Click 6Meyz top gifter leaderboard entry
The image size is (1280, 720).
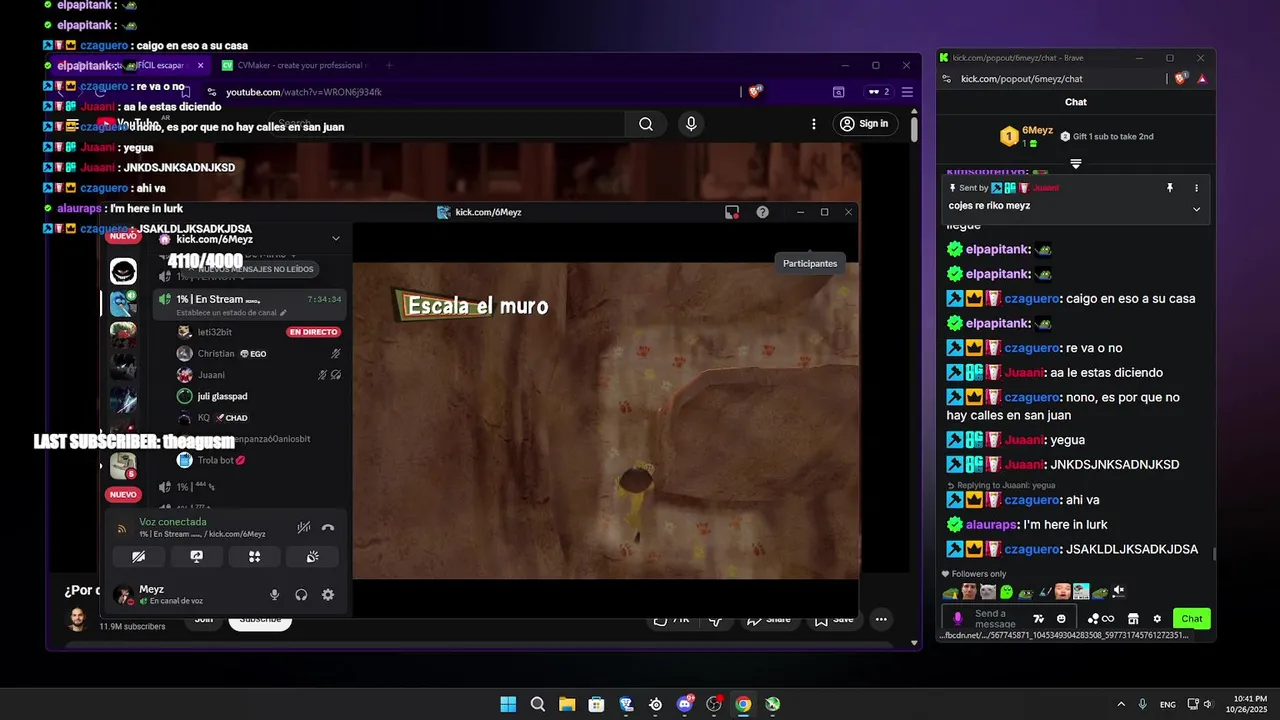[x=1026, y=136]
